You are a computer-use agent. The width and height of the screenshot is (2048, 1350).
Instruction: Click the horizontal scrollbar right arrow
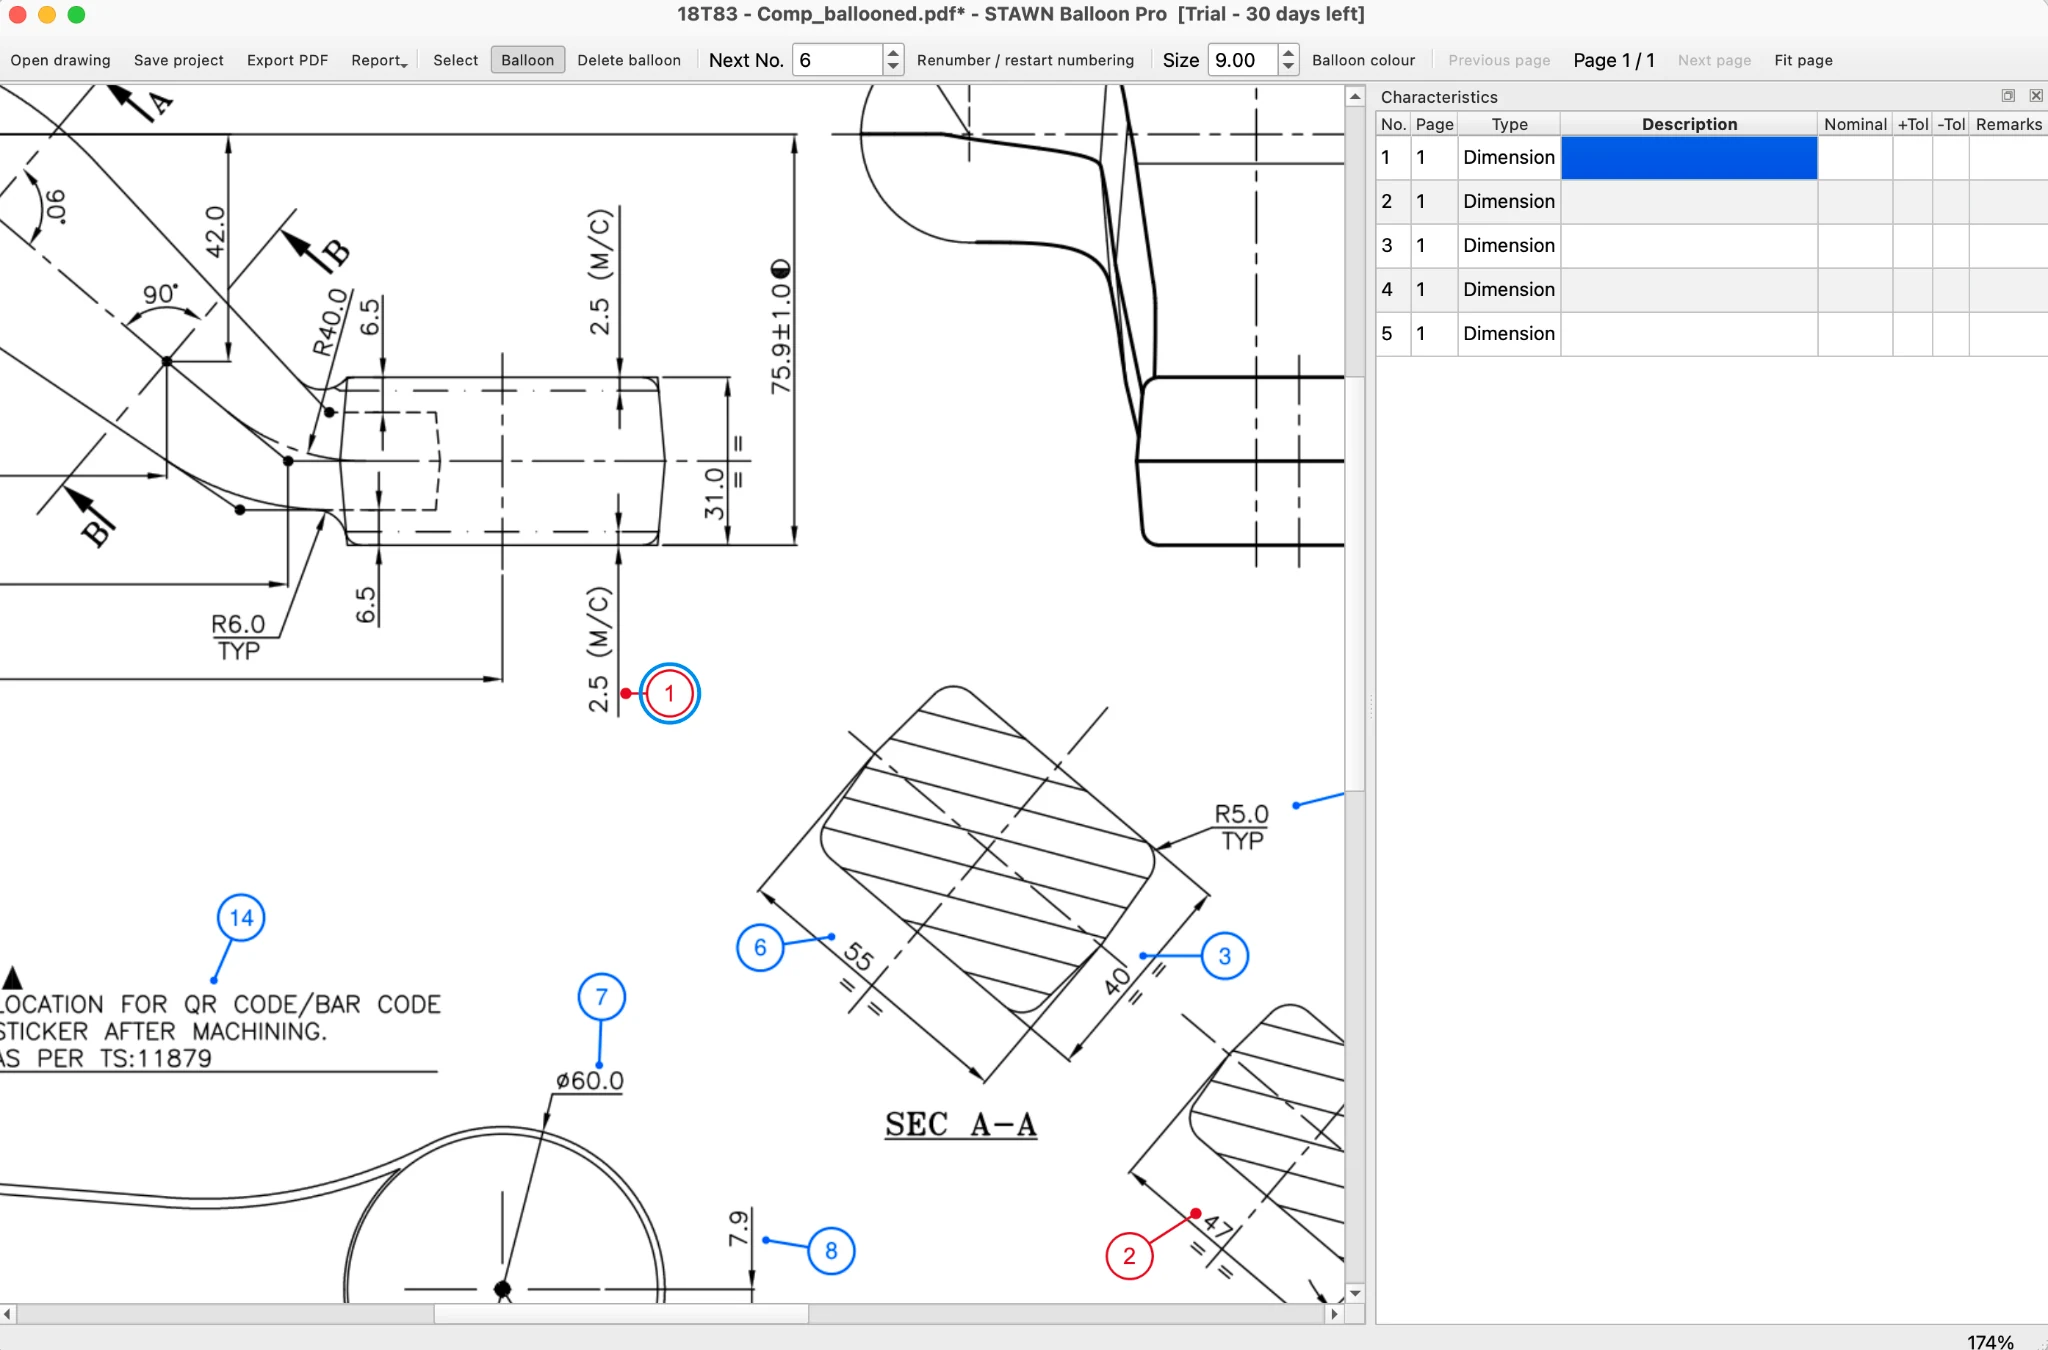click(x=1334, y=1314)
